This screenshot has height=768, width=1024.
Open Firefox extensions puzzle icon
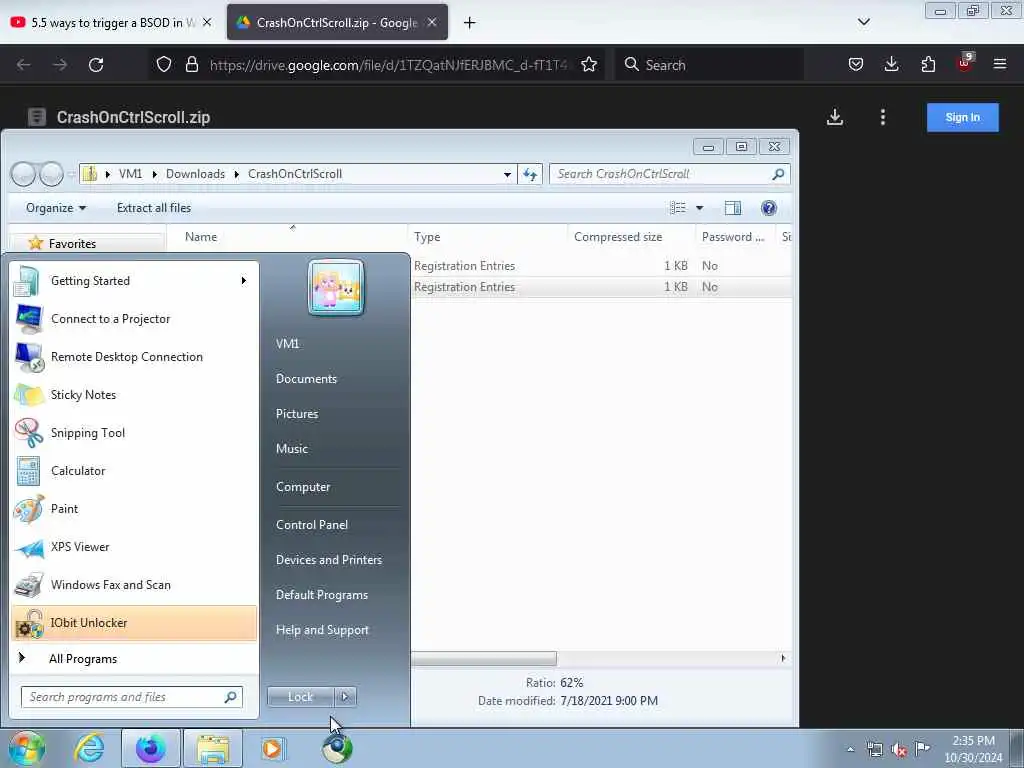(x=928, y=65)
